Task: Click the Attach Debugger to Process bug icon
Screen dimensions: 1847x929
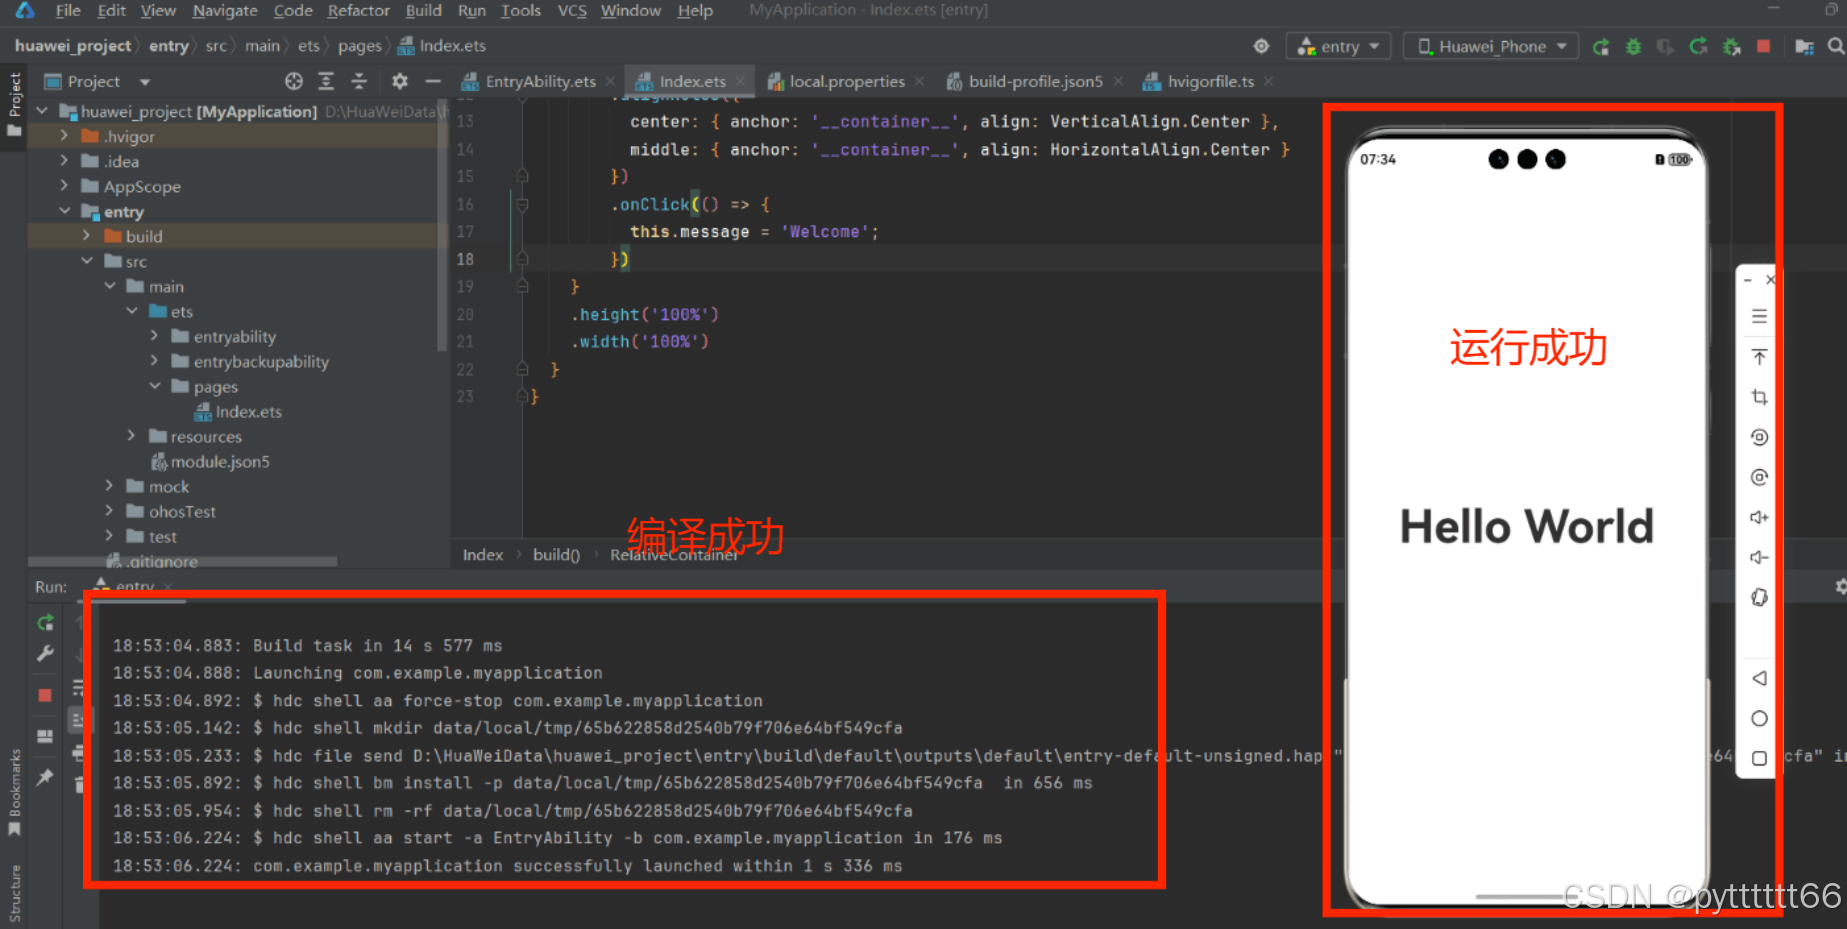Action: [1732, 46]
